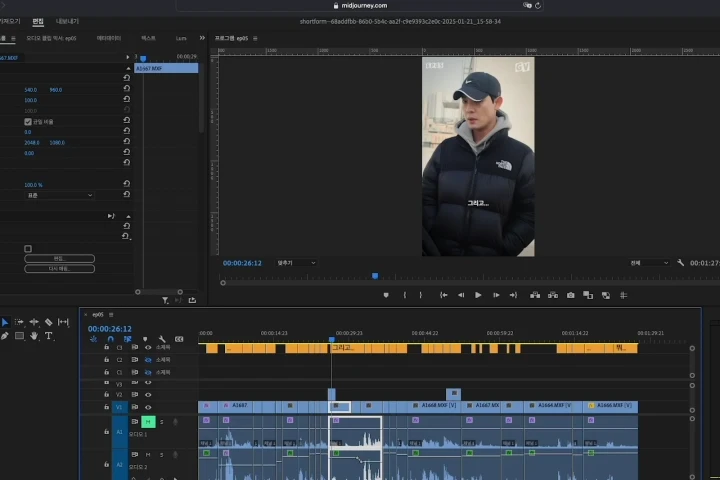Reset Position parameter 540.0 960.0
Viewport: 720px width, 480px height.
point(127,89)
